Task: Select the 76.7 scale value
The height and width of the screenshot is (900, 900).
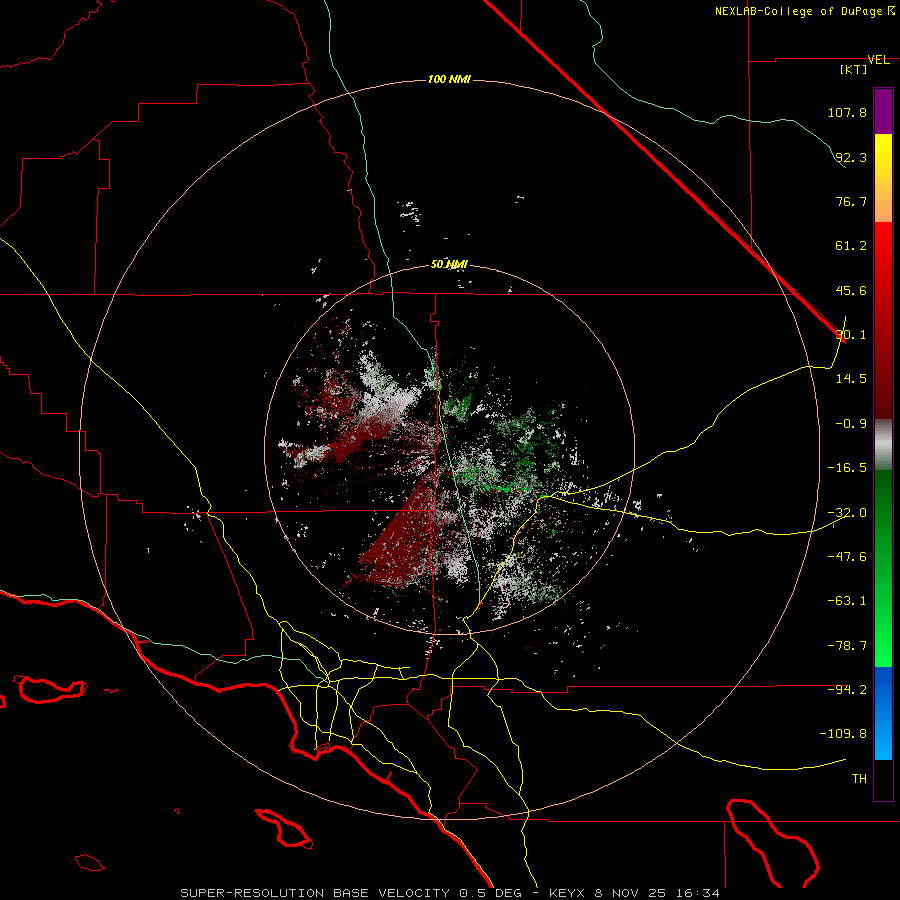Action: click(x=851, y=201)
